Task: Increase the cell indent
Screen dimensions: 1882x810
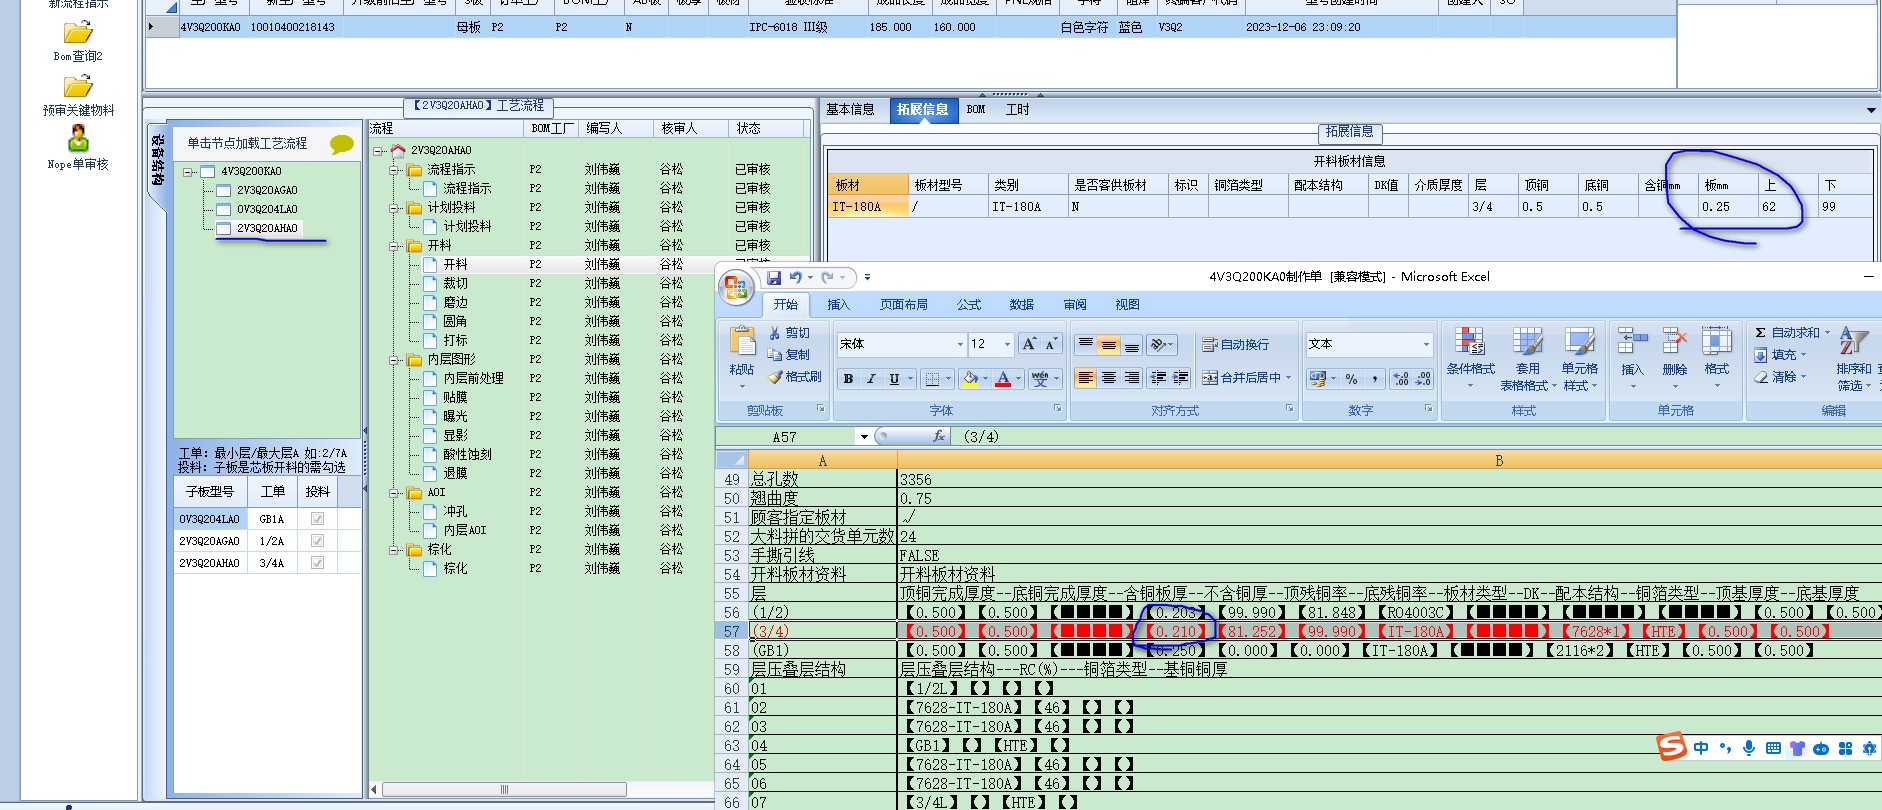Action: [1180, 378]
